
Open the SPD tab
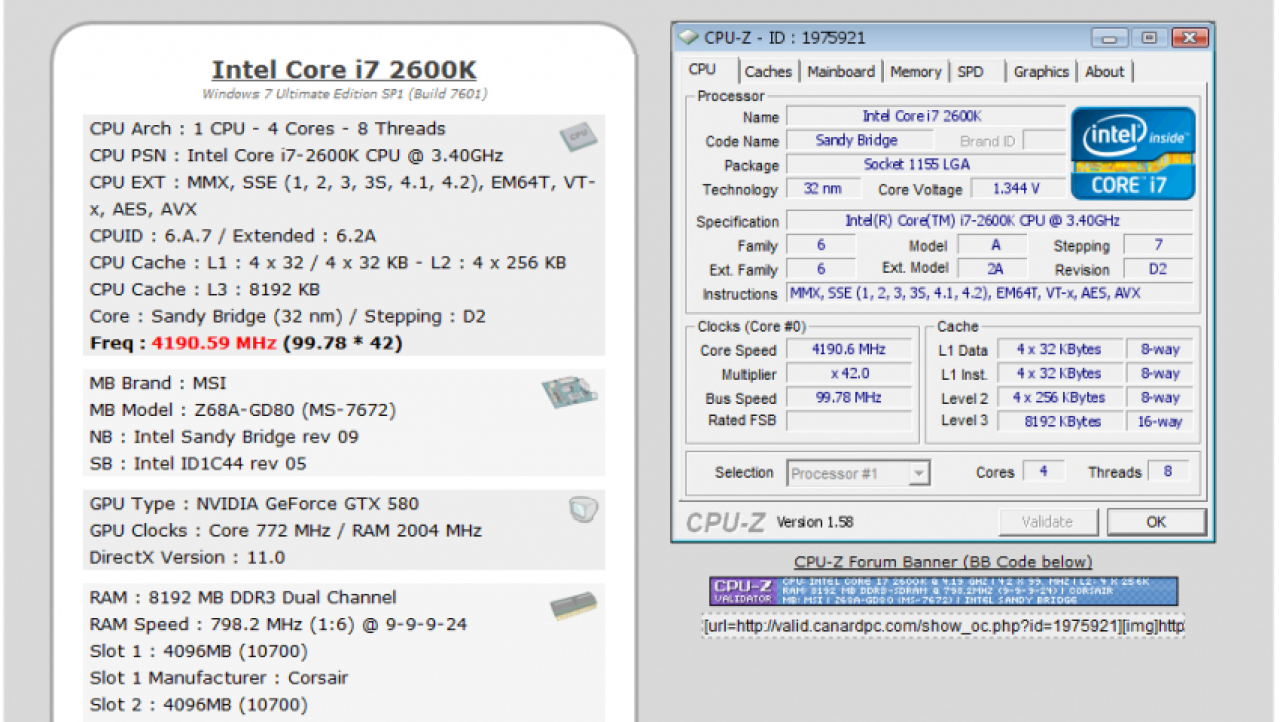click(x=971, y=72)
